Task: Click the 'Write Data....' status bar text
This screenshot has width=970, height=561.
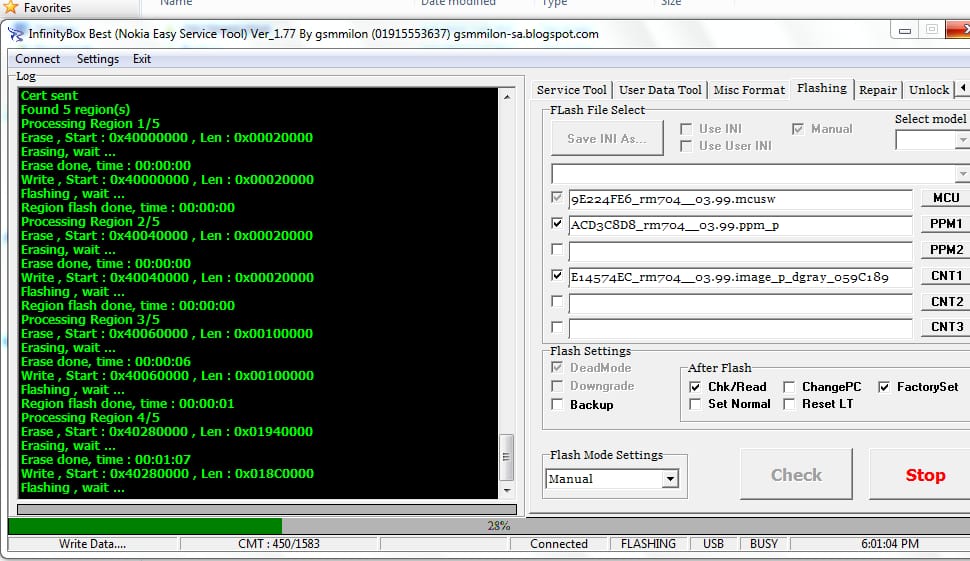Action: (92, 544)
